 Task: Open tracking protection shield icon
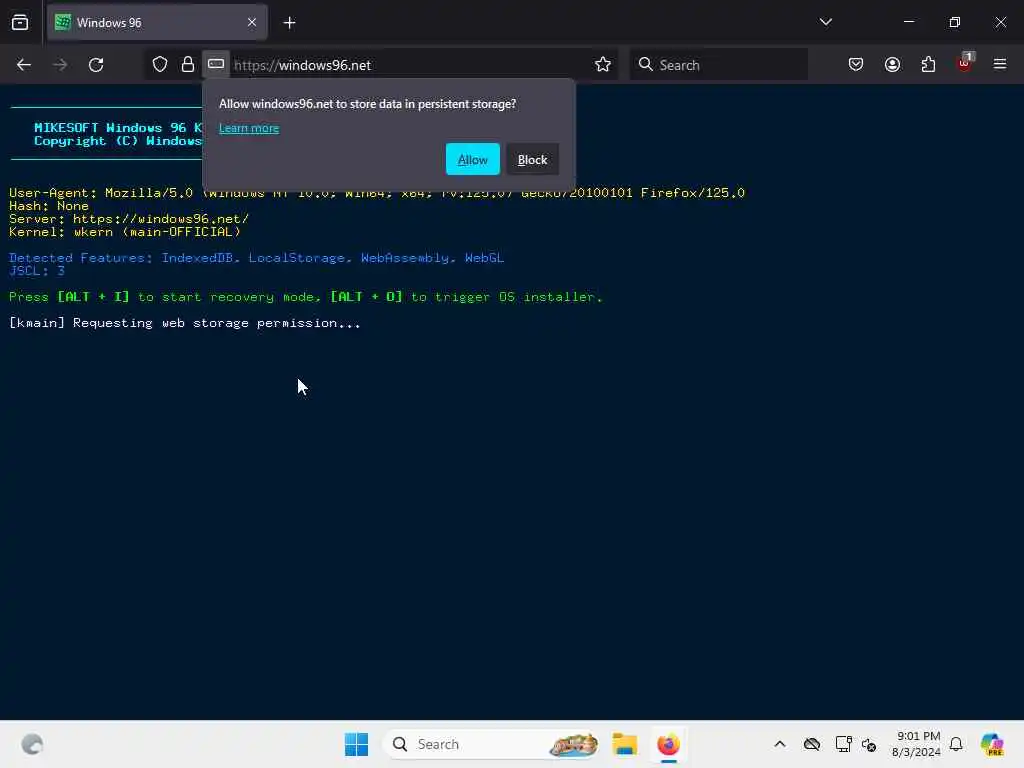[x=160, y=64]
